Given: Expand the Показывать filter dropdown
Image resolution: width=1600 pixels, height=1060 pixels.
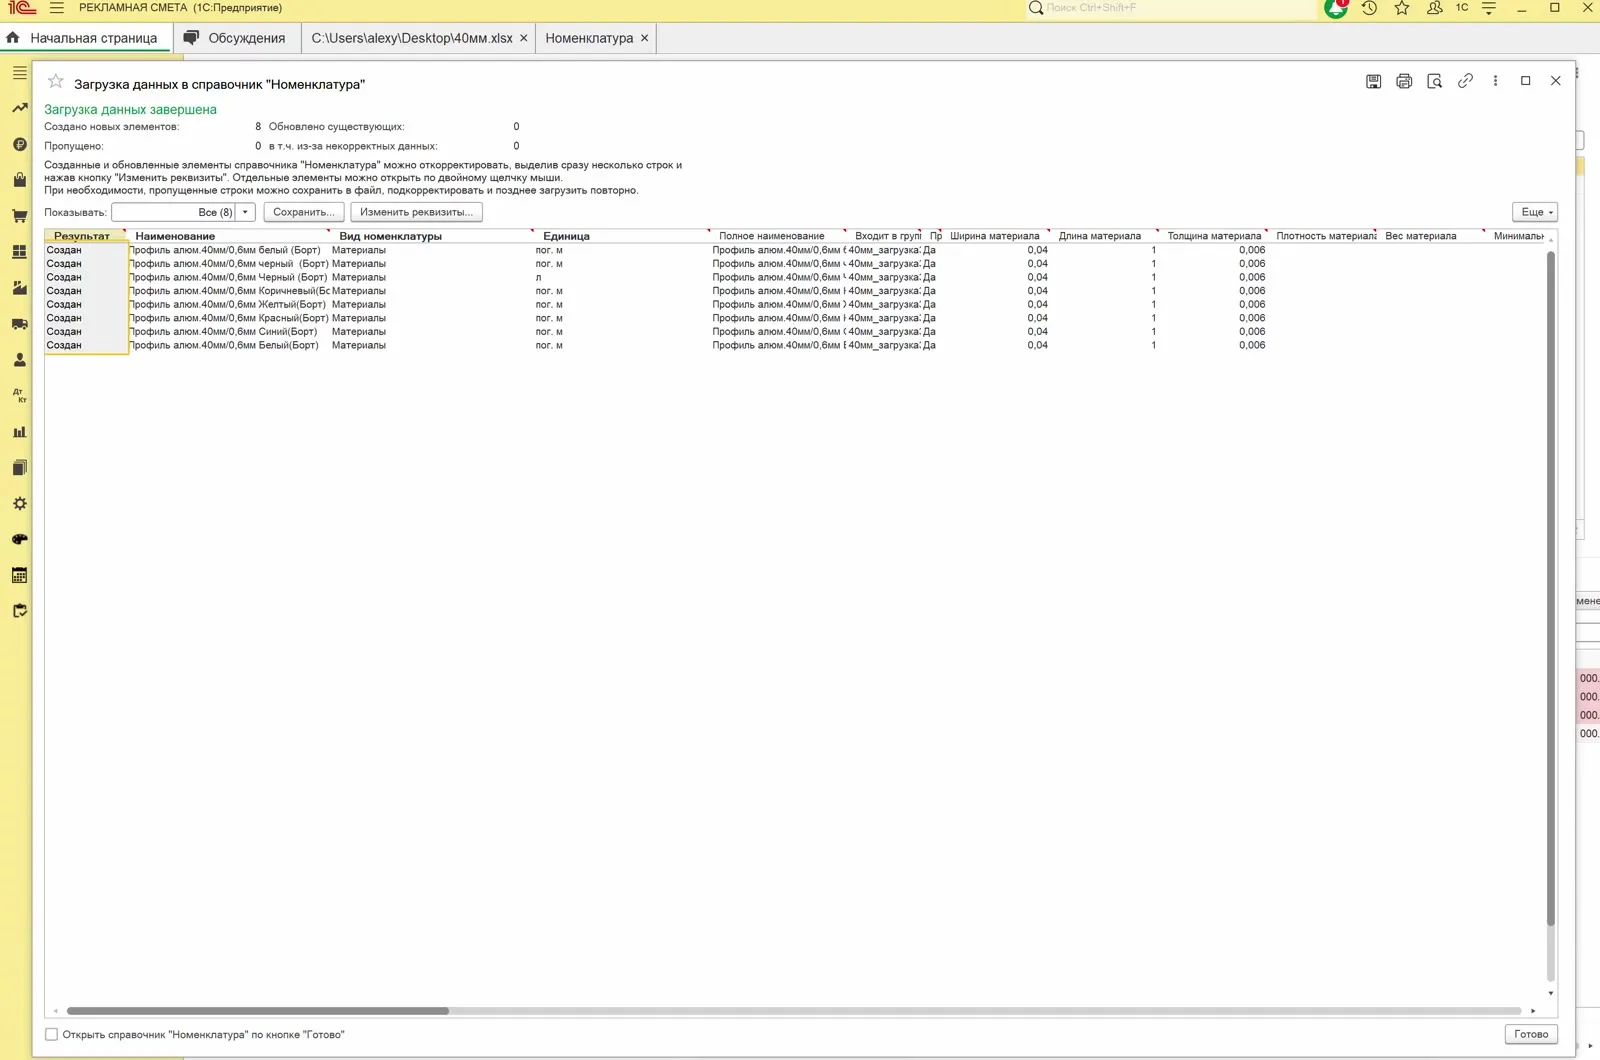Looking at the screenshot, I should click(x=245, y=212).
